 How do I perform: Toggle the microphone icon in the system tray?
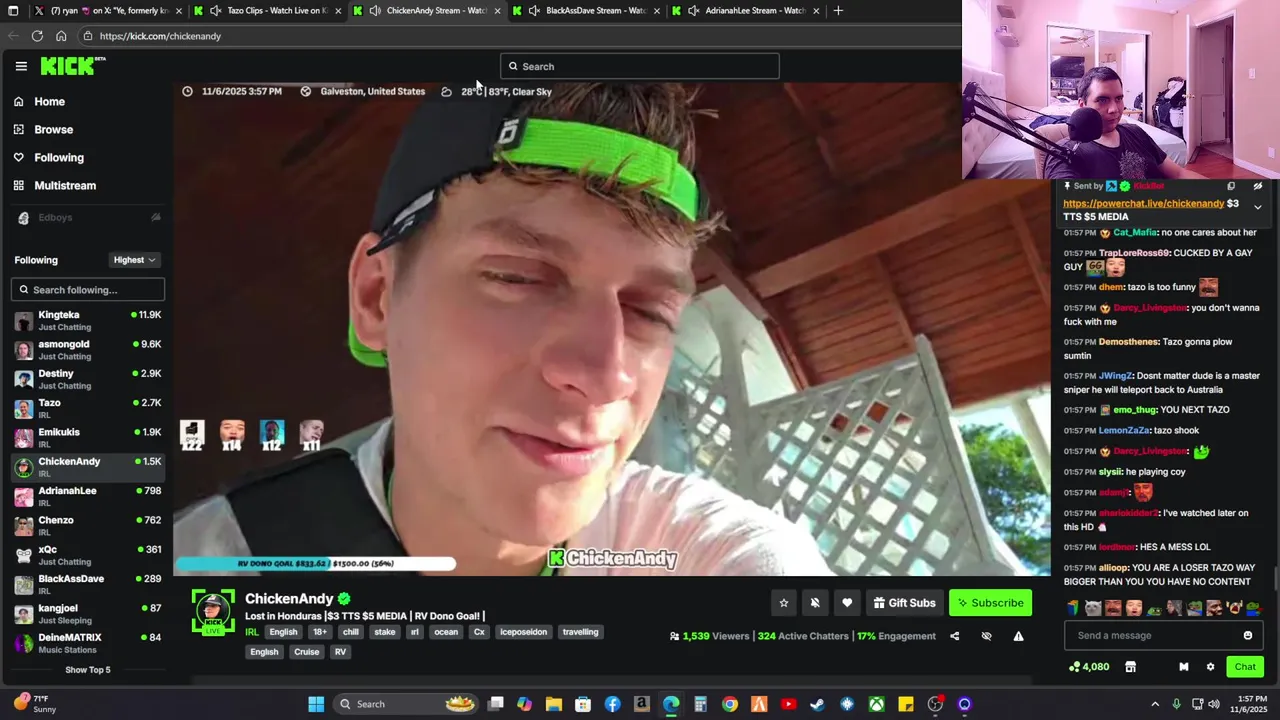(x=1176, y=704)
